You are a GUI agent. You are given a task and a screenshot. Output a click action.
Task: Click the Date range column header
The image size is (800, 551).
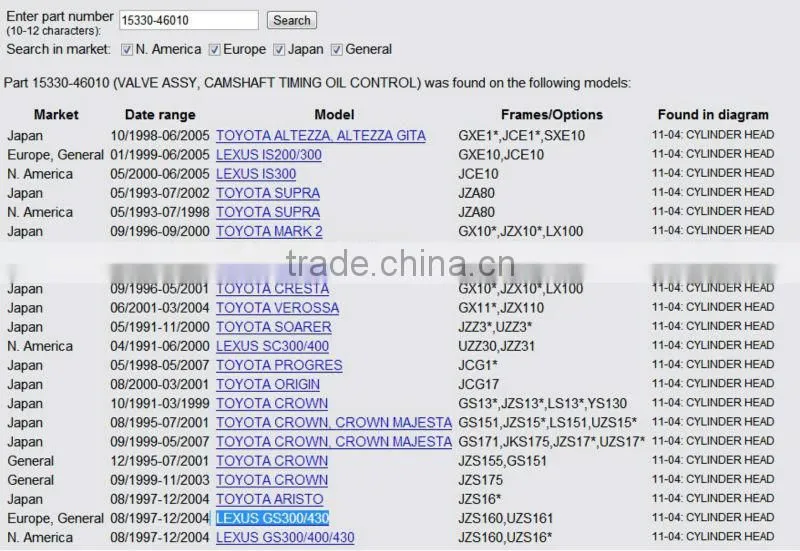160,115
